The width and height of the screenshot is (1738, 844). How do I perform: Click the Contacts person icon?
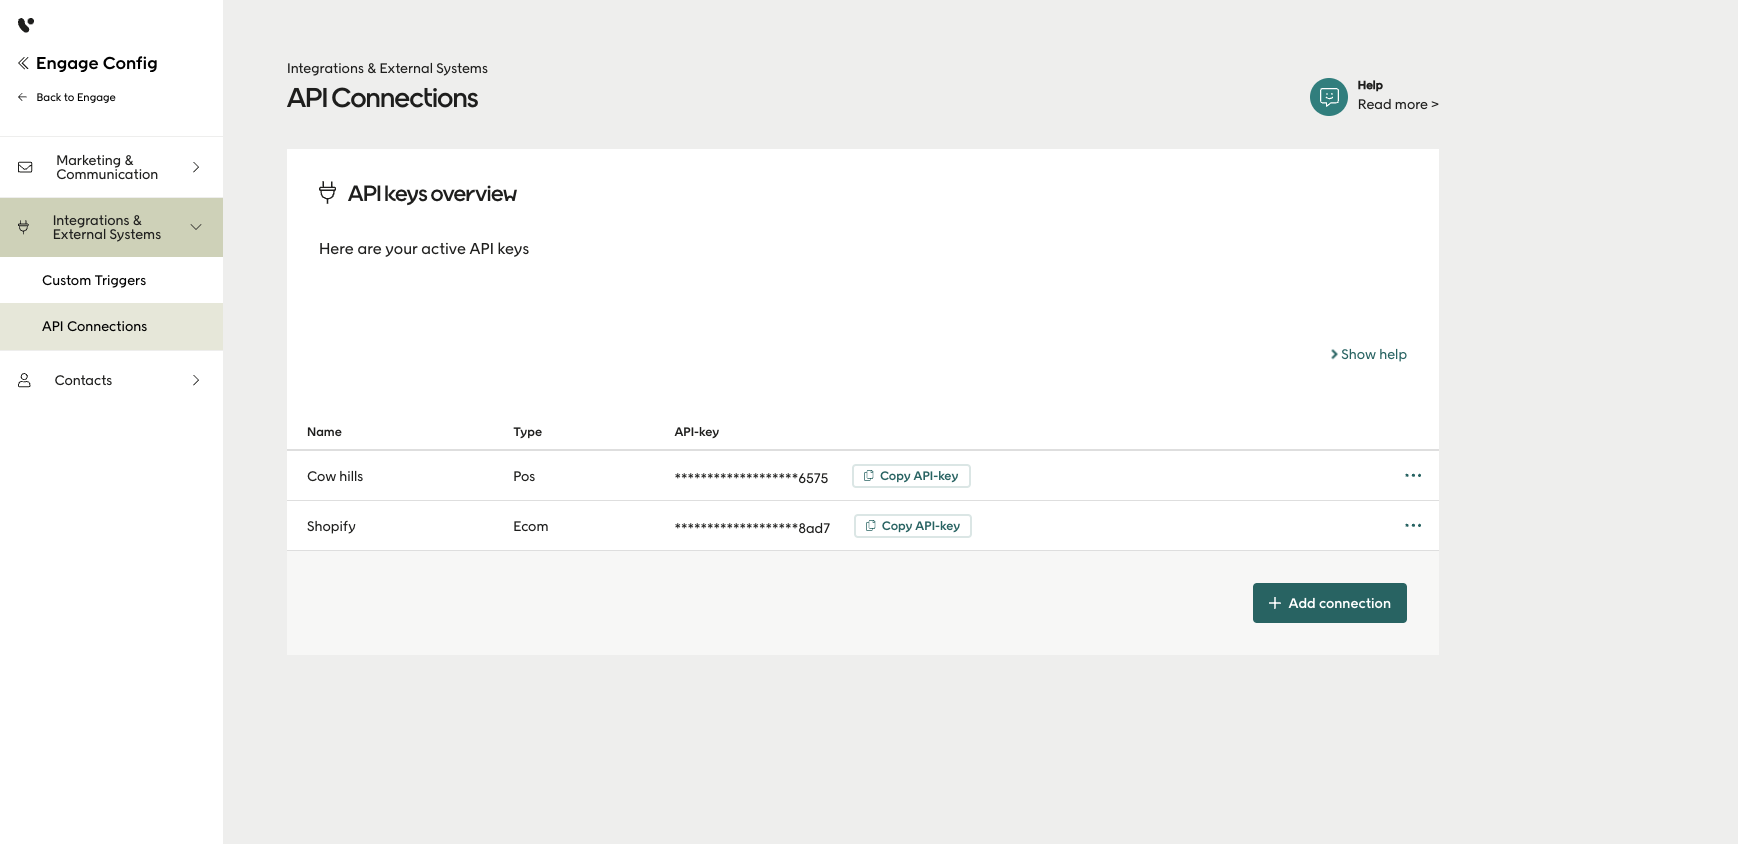[x=25, y=380]
